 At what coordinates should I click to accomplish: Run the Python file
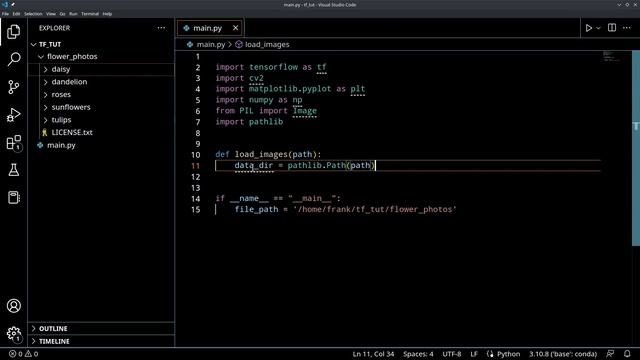click(x=589, y=28)
